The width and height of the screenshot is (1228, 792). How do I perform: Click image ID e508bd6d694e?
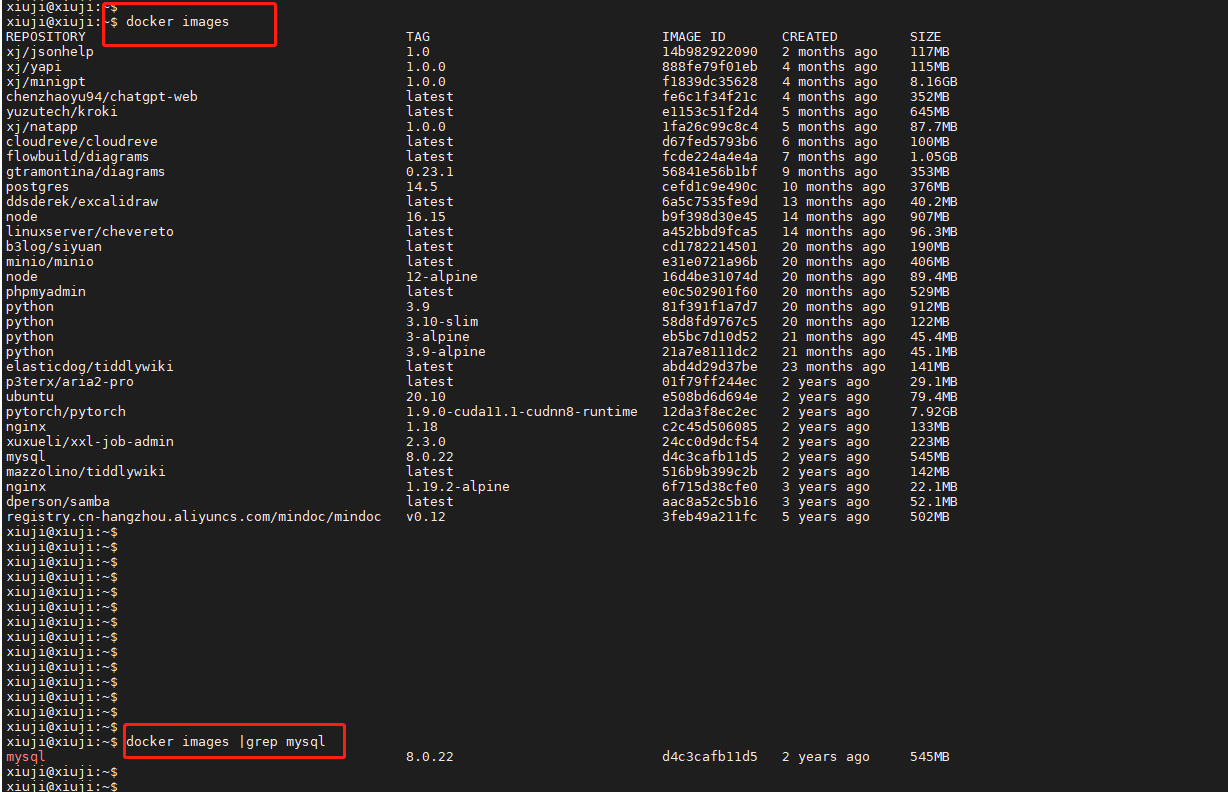click(710, 396)
